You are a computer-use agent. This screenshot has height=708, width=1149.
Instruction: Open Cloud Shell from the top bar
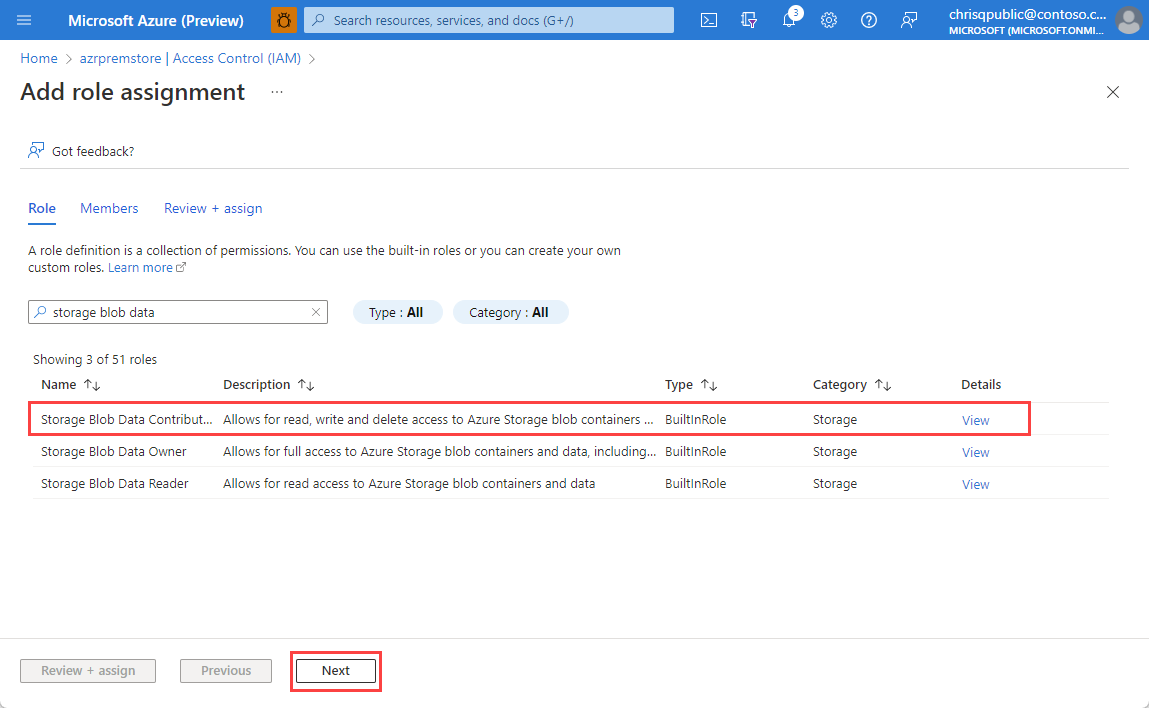coord(709,21)
